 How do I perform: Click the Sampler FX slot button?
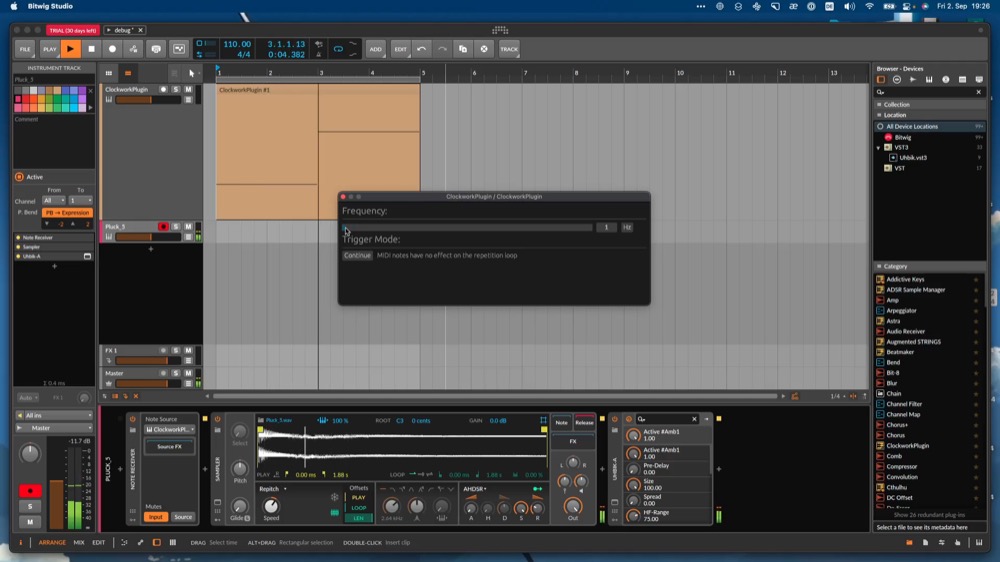(x=573, y=441)
